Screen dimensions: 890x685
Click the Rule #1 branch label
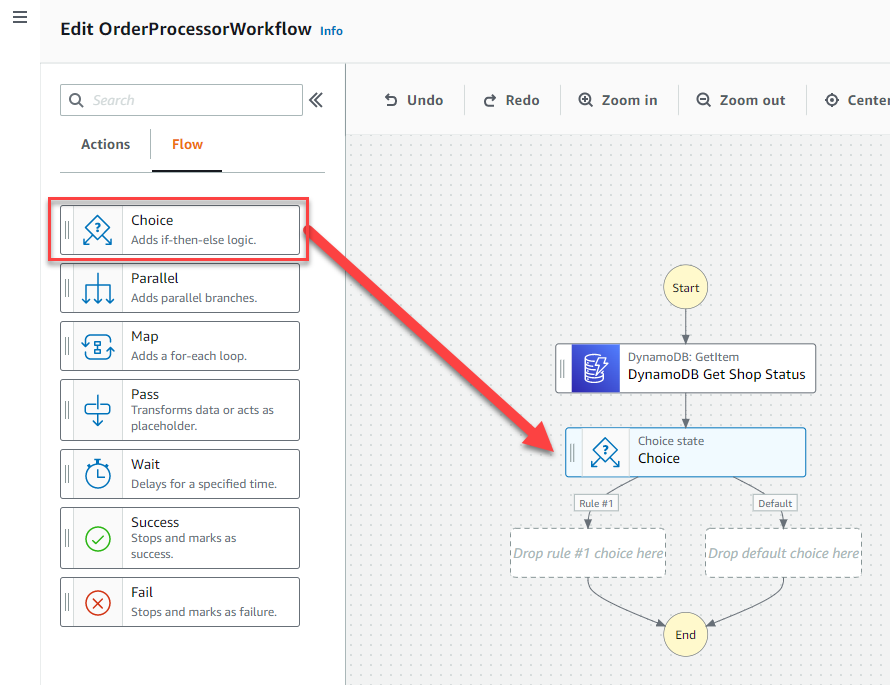point(596,503)
